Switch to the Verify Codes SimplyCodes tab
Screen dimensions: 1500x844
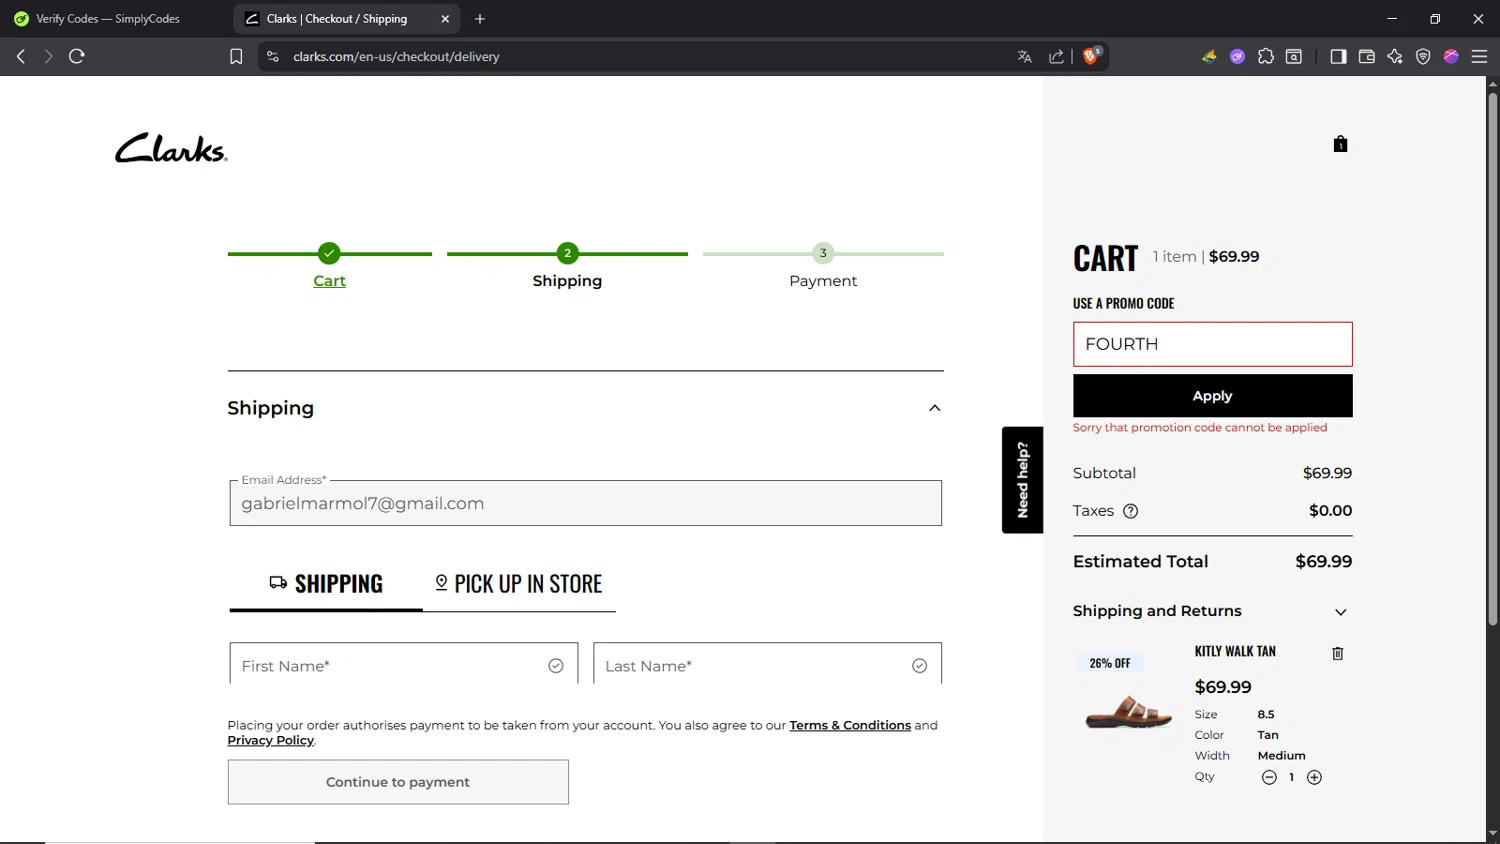point(110,19)
